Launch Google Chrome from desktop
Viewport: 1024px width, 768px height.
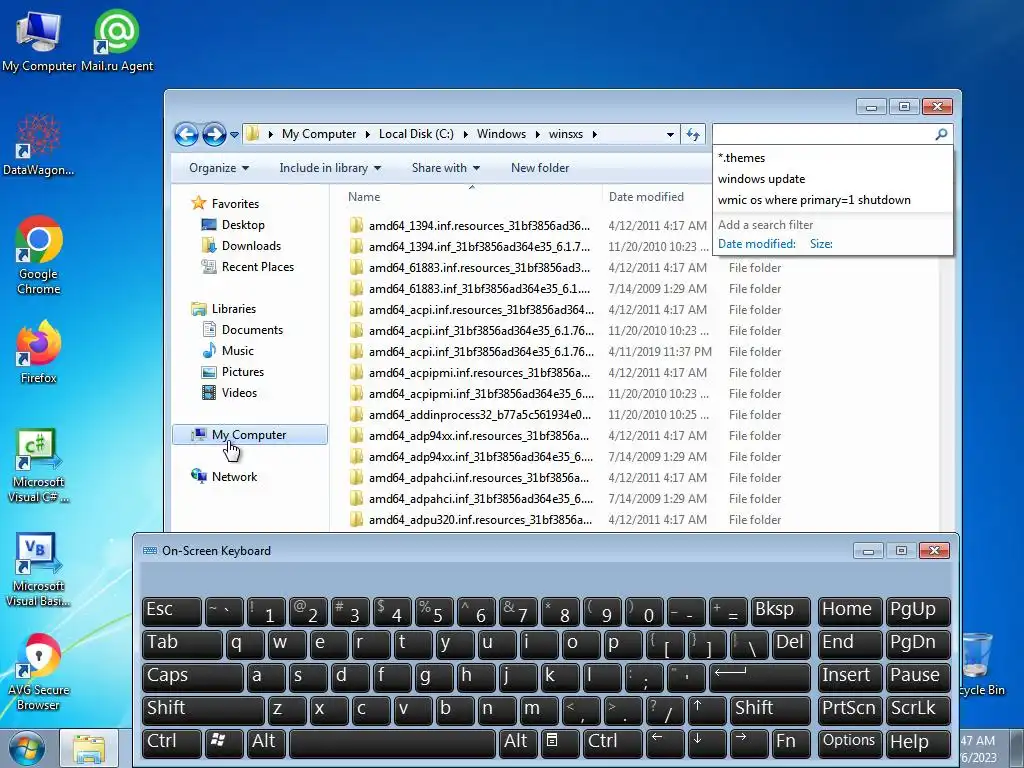point(39,255)
